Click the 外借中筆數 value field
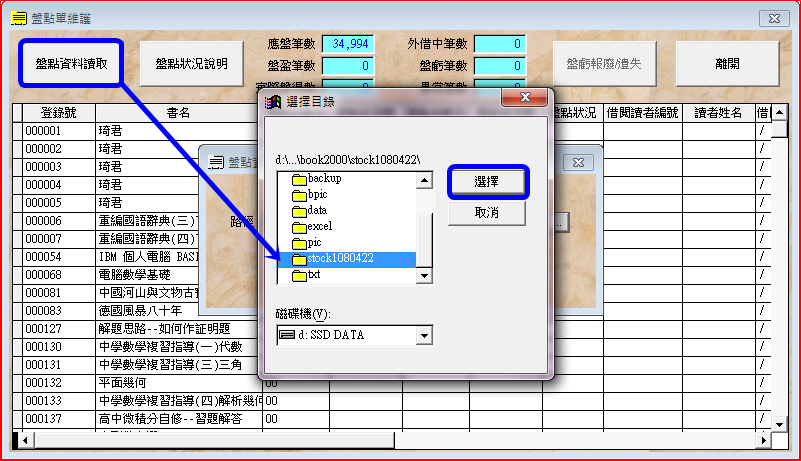The height and width of the screenshot is (461, 801). coord(500,44)
